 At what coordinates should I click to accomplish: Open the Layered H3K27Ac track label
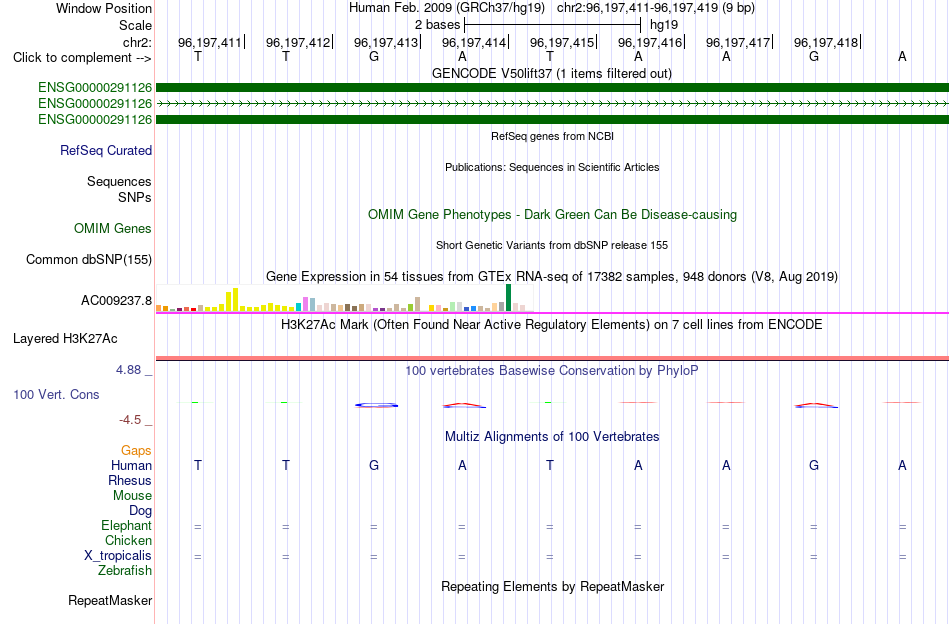(65, 339)
